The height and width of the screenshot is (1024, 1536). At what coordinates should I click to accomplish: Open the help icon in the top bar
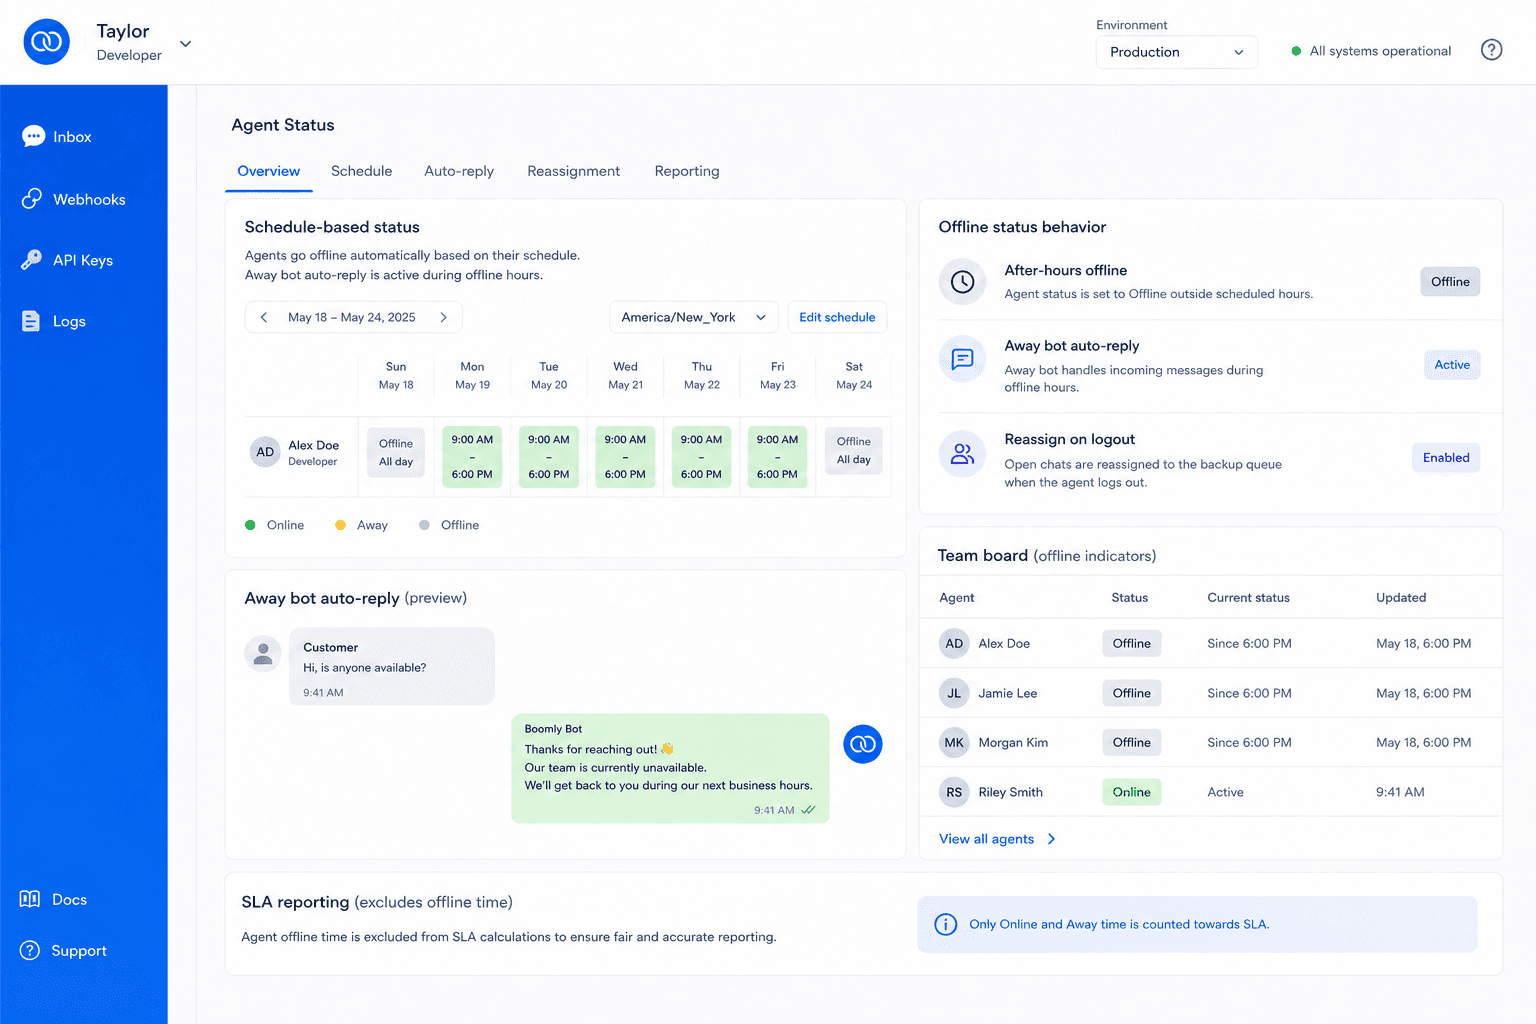coord(1491,50)
